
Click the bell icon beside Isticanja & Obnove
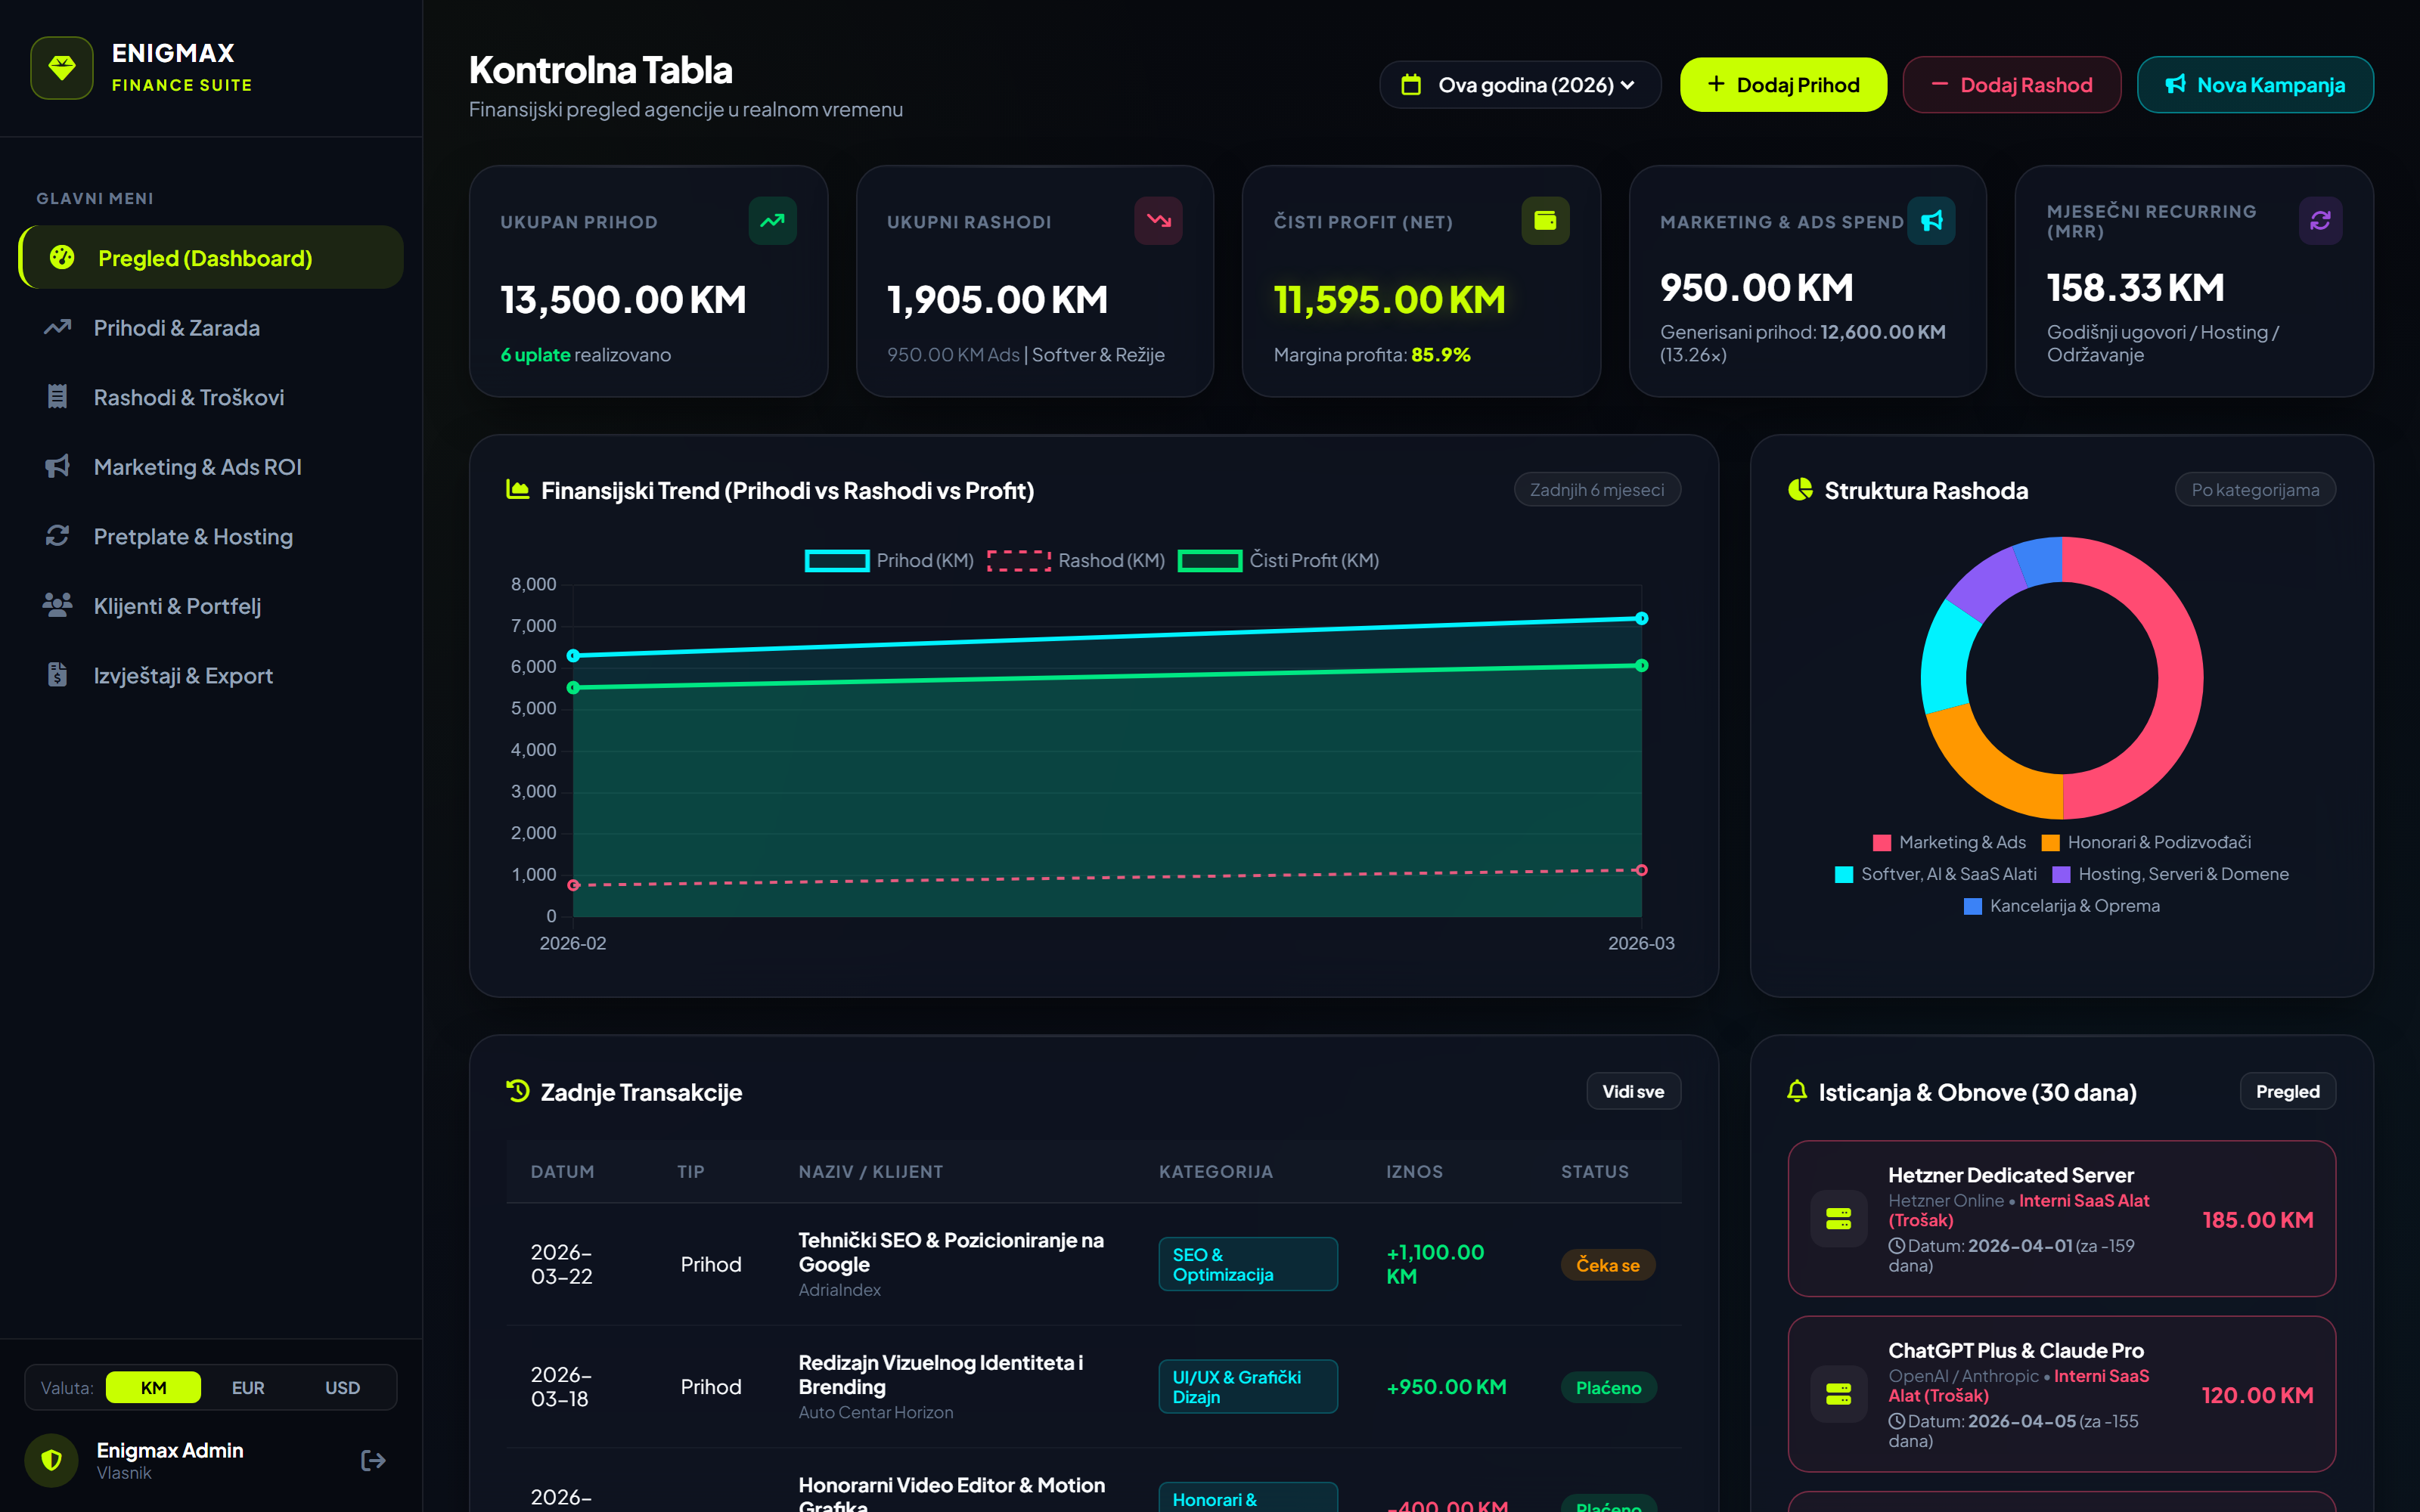1797,1091
